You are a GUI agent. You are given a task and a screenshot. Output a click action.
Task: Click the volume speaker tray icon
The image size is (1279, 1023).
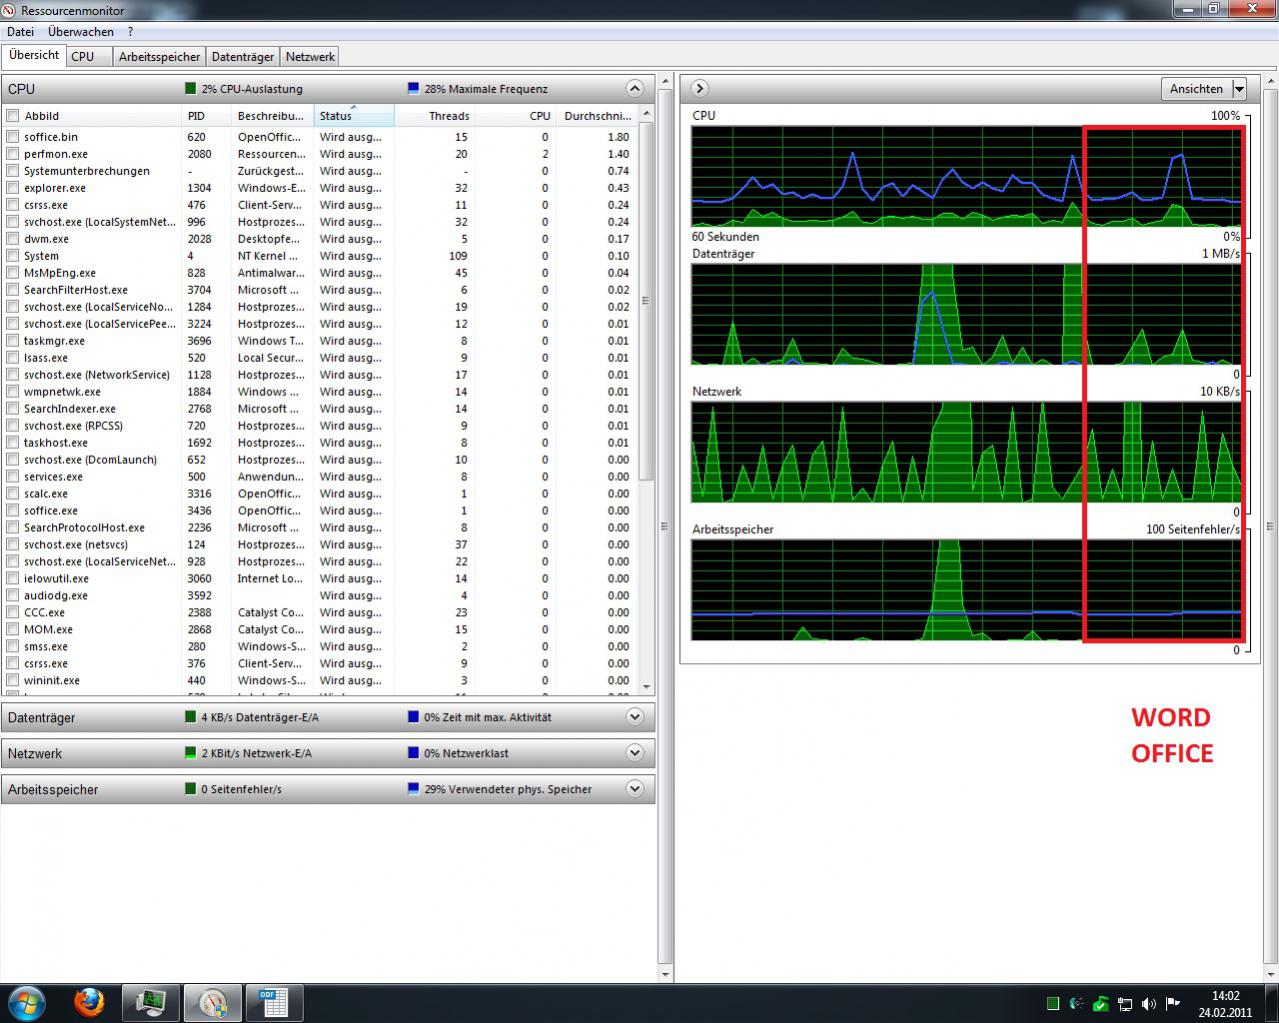point(1149,1003)
